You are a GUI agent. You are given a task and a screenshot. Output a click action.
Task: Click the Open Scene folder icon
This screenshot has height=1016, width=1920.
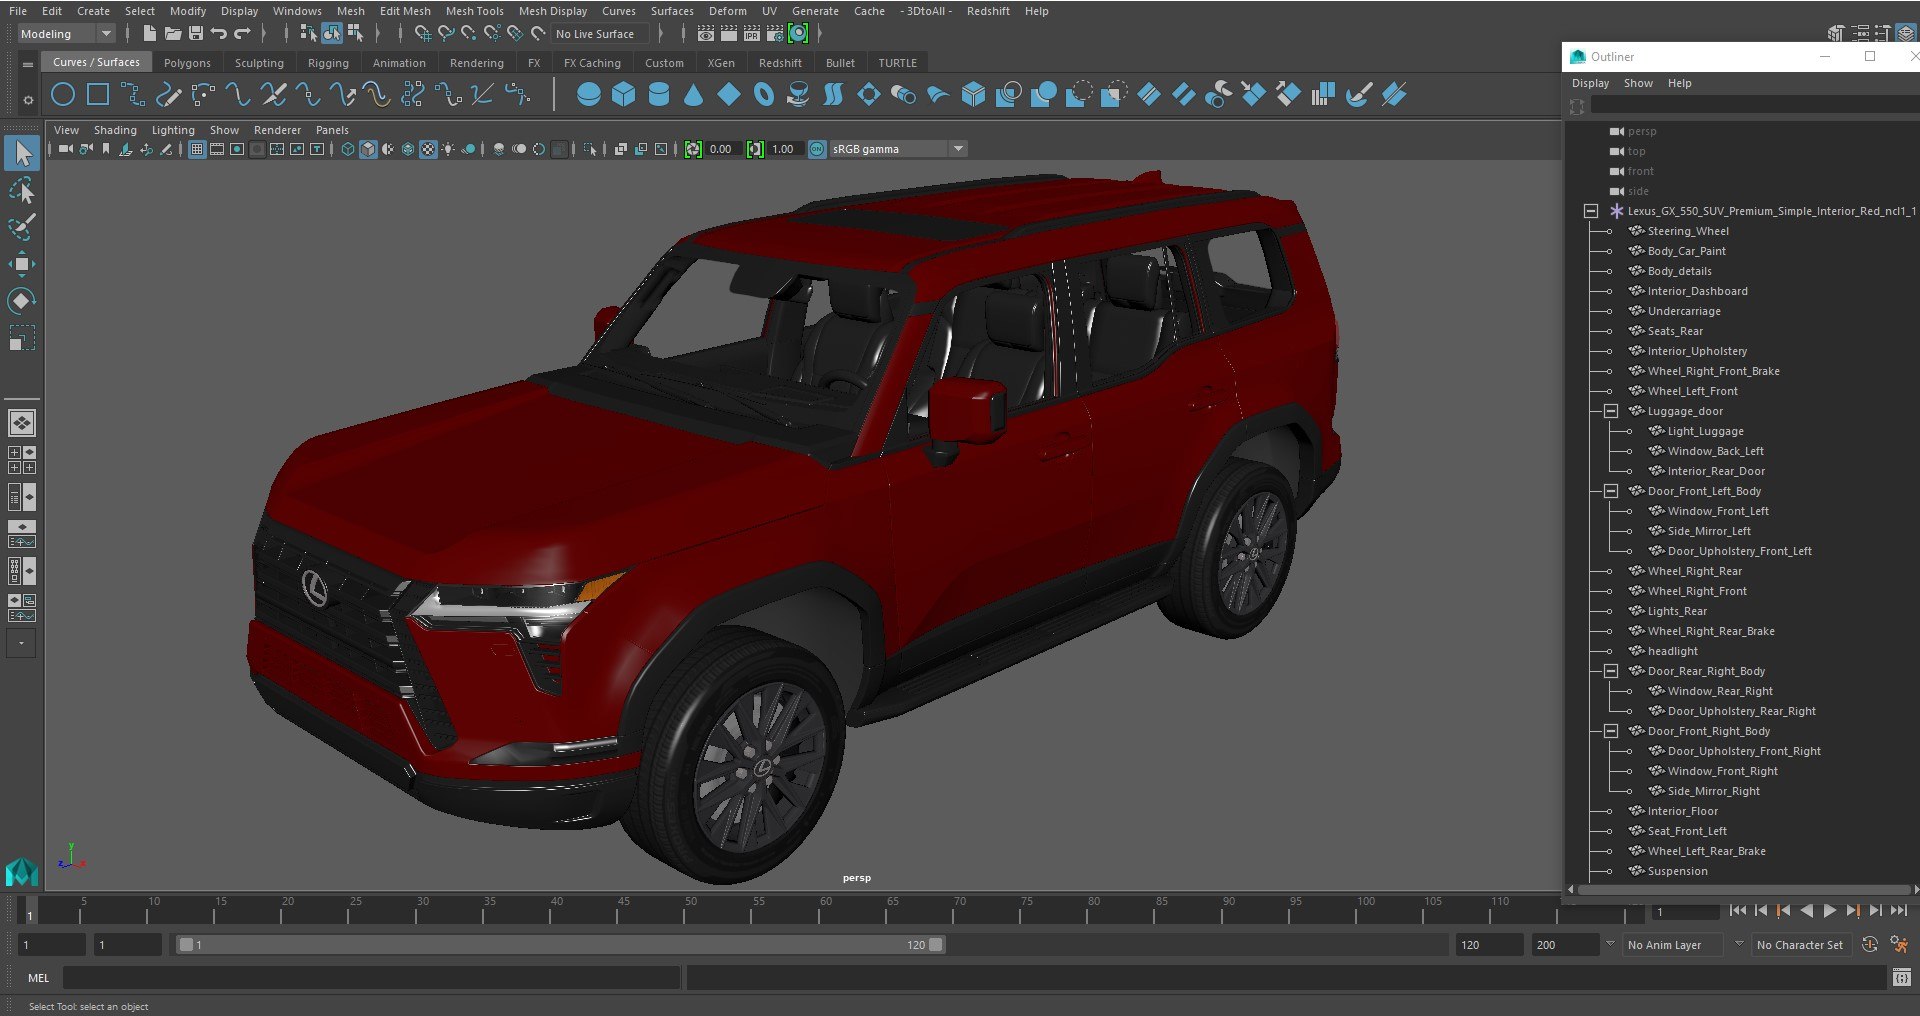tap(173, 34)
